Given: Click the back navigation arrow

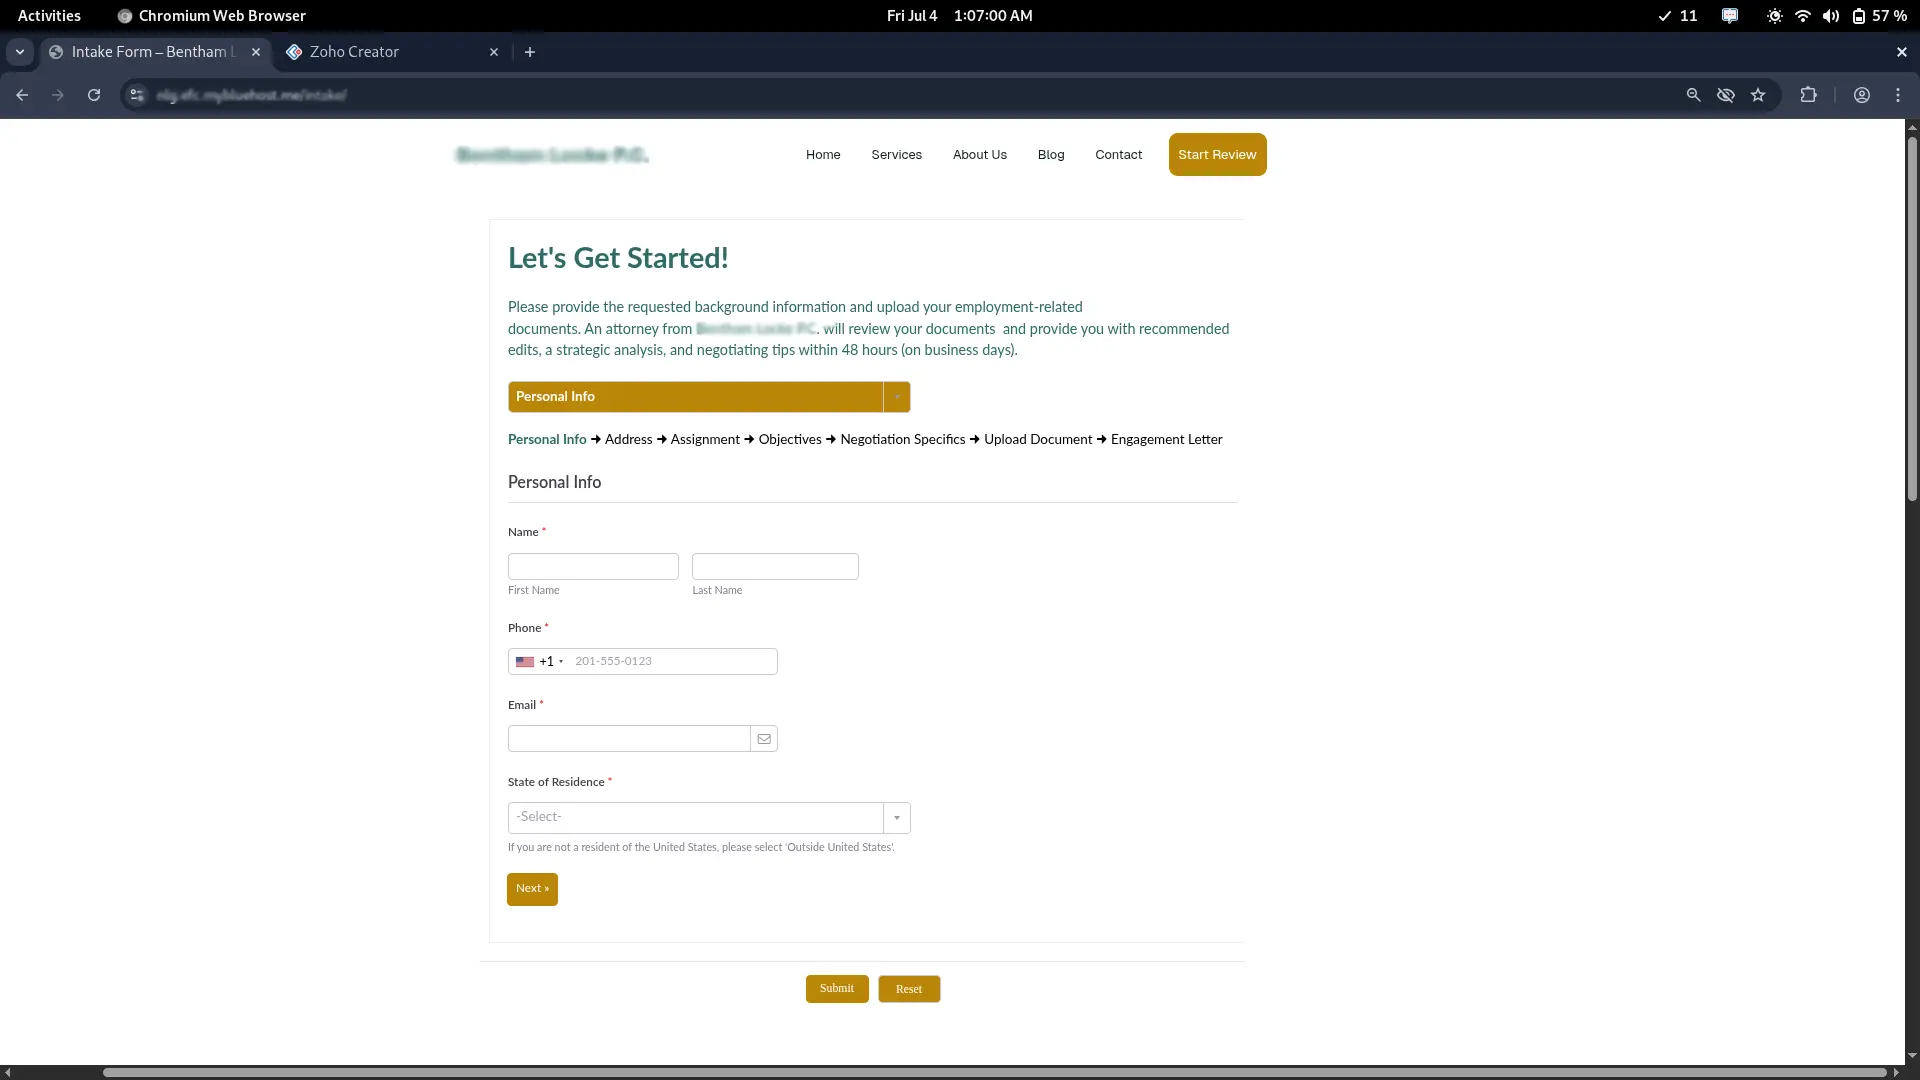Looking at the screenshot, I should click(x=22, y=95).
